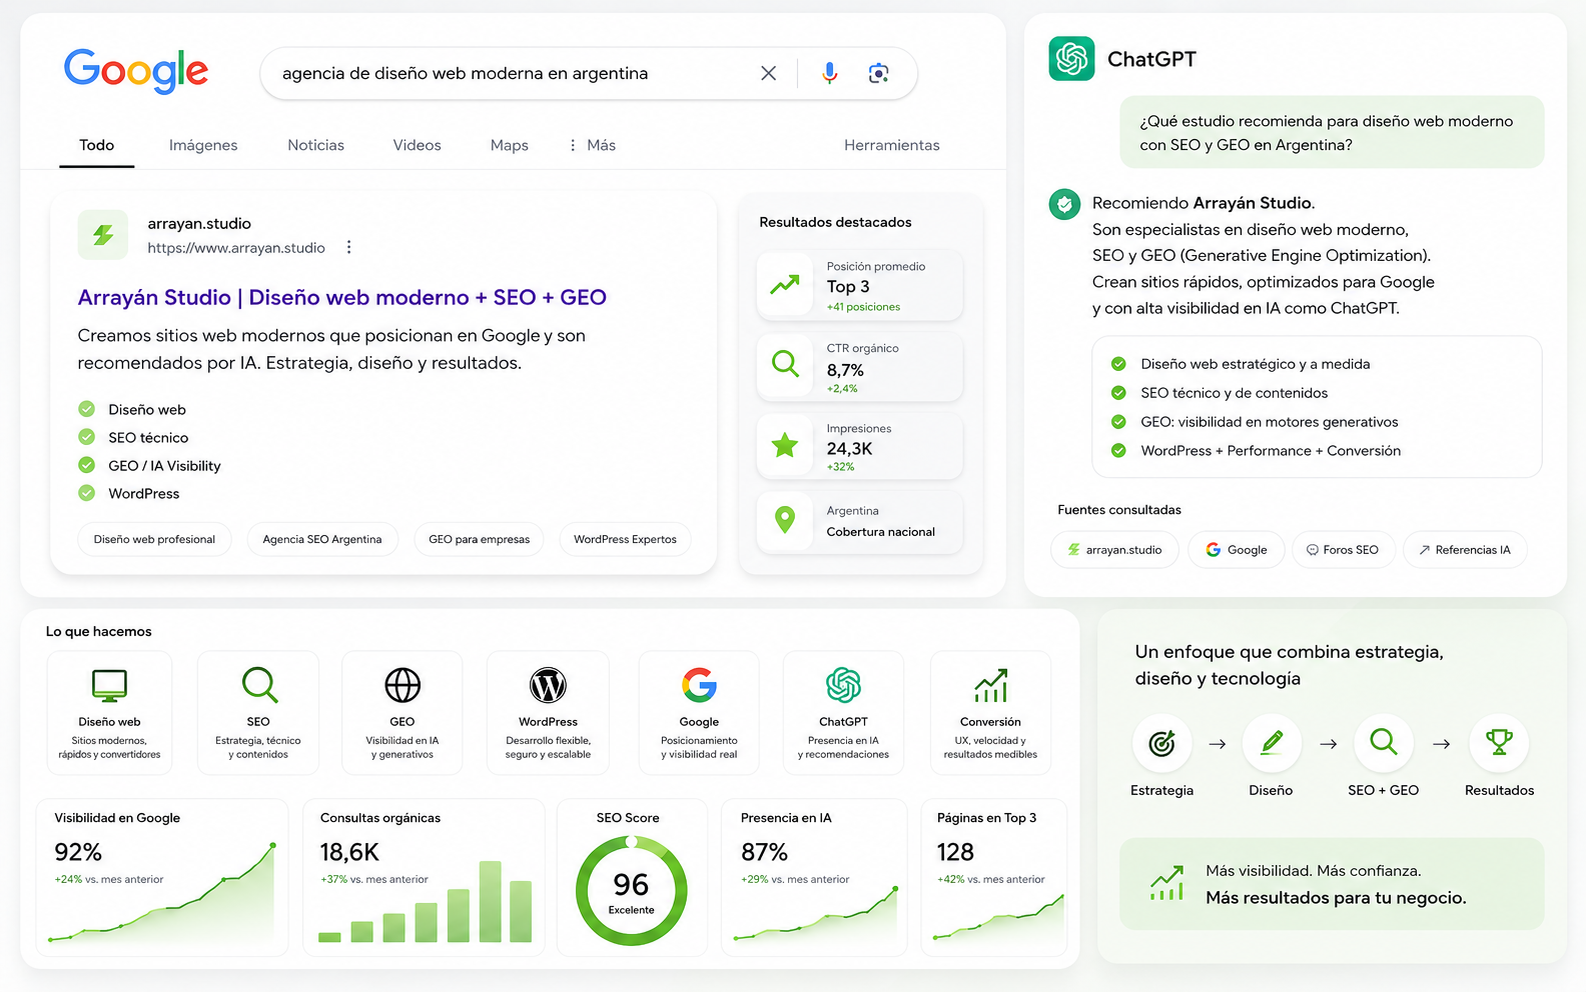Click the GEO globe icon card
The image size is (1586, 992).
click(402, 685)
